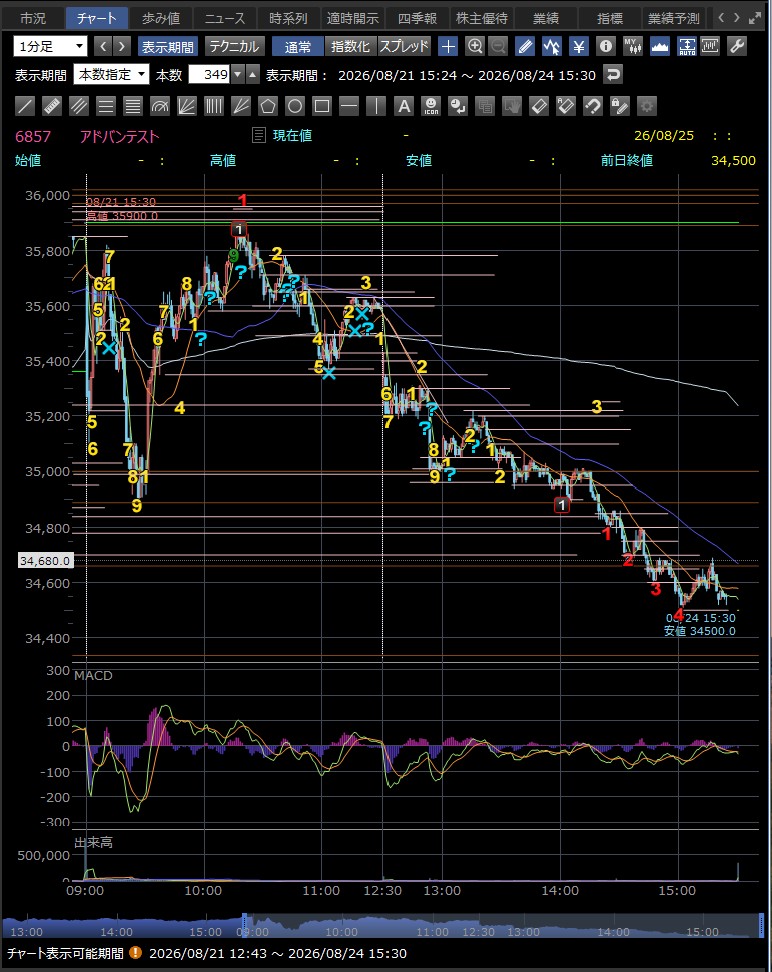
Task: Increase bar count with up arrow
Action: pyautogui.click(x=252, y=75)
